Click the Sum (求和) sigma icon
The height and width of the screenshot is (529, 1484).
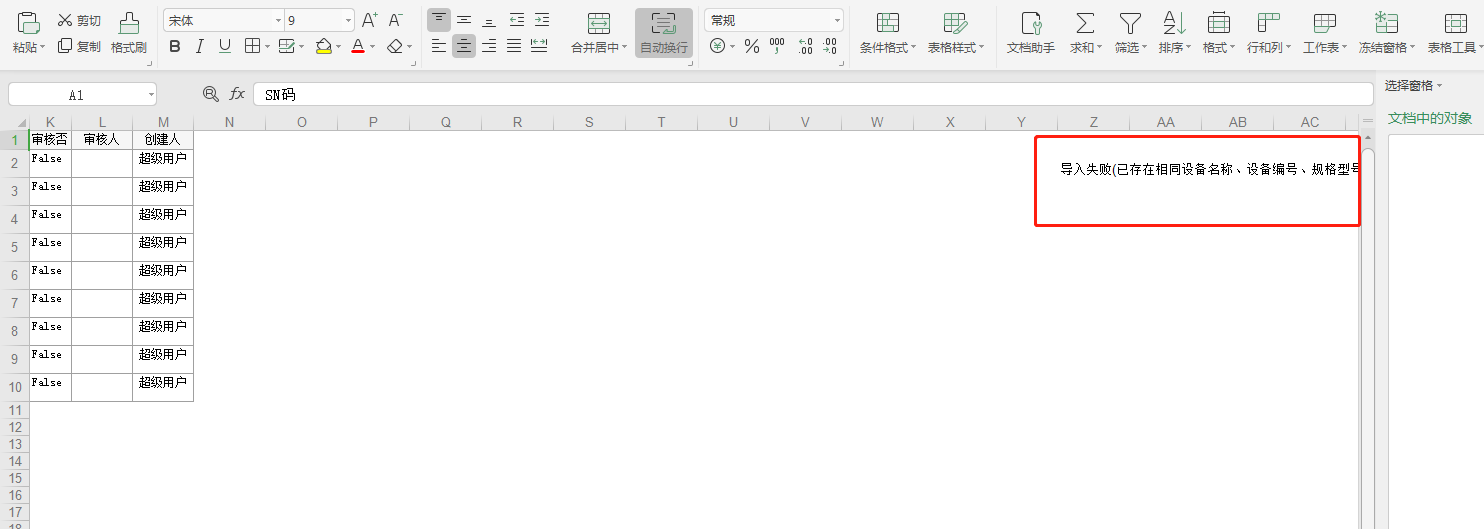pos(1084,23)
